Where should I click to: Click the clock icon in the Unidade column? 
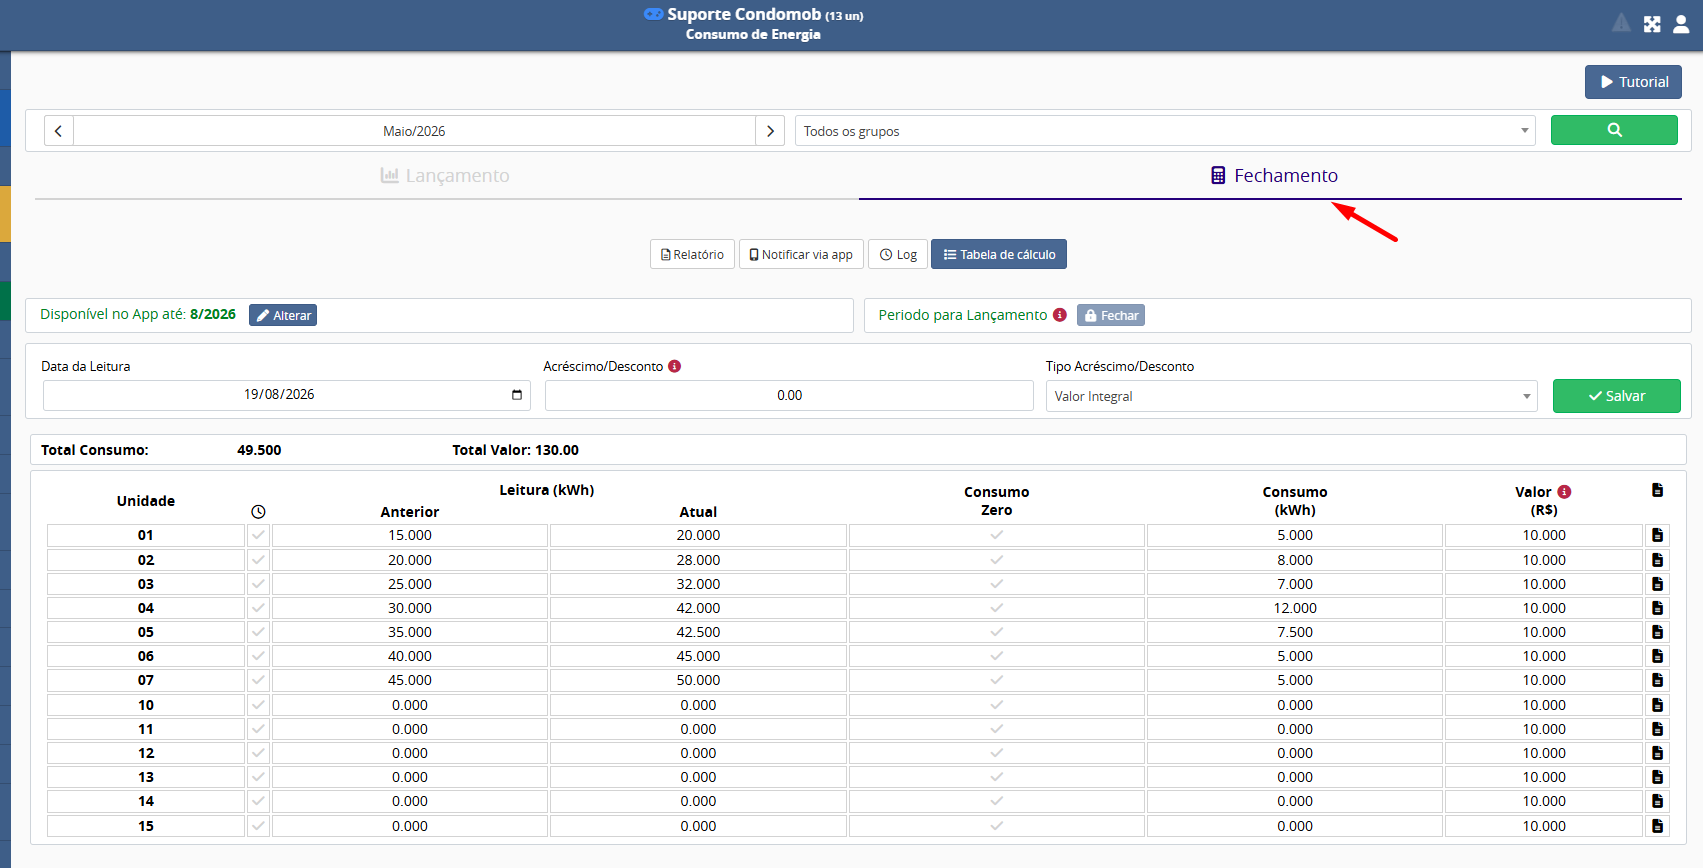258,512
